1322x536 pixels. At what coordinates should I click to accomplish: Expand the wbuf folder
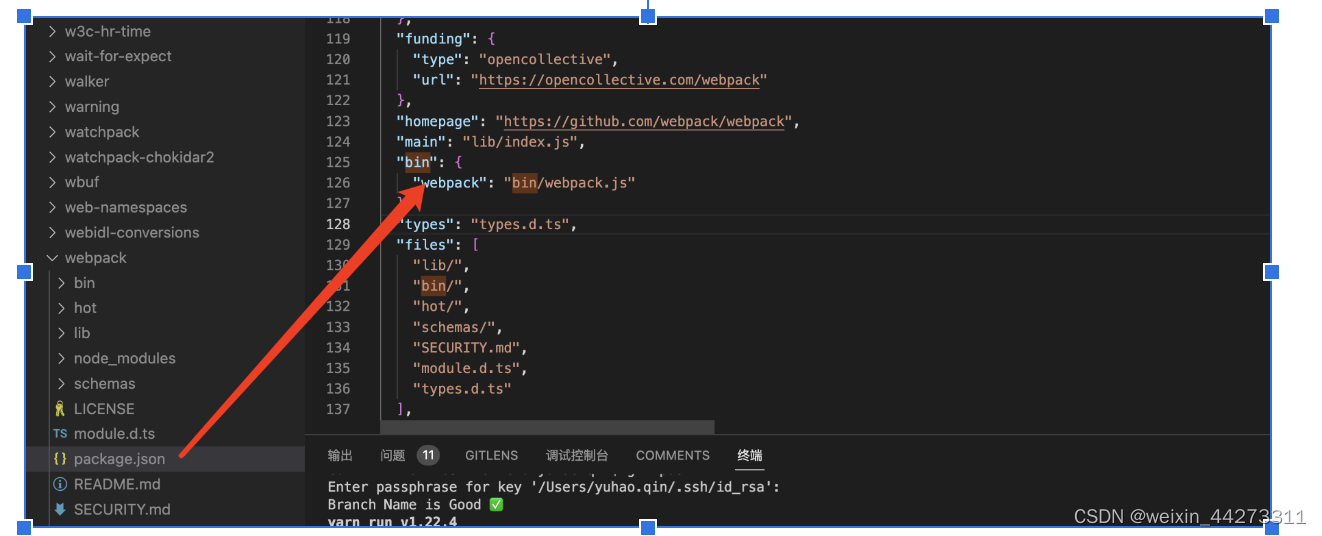point(82,182)
